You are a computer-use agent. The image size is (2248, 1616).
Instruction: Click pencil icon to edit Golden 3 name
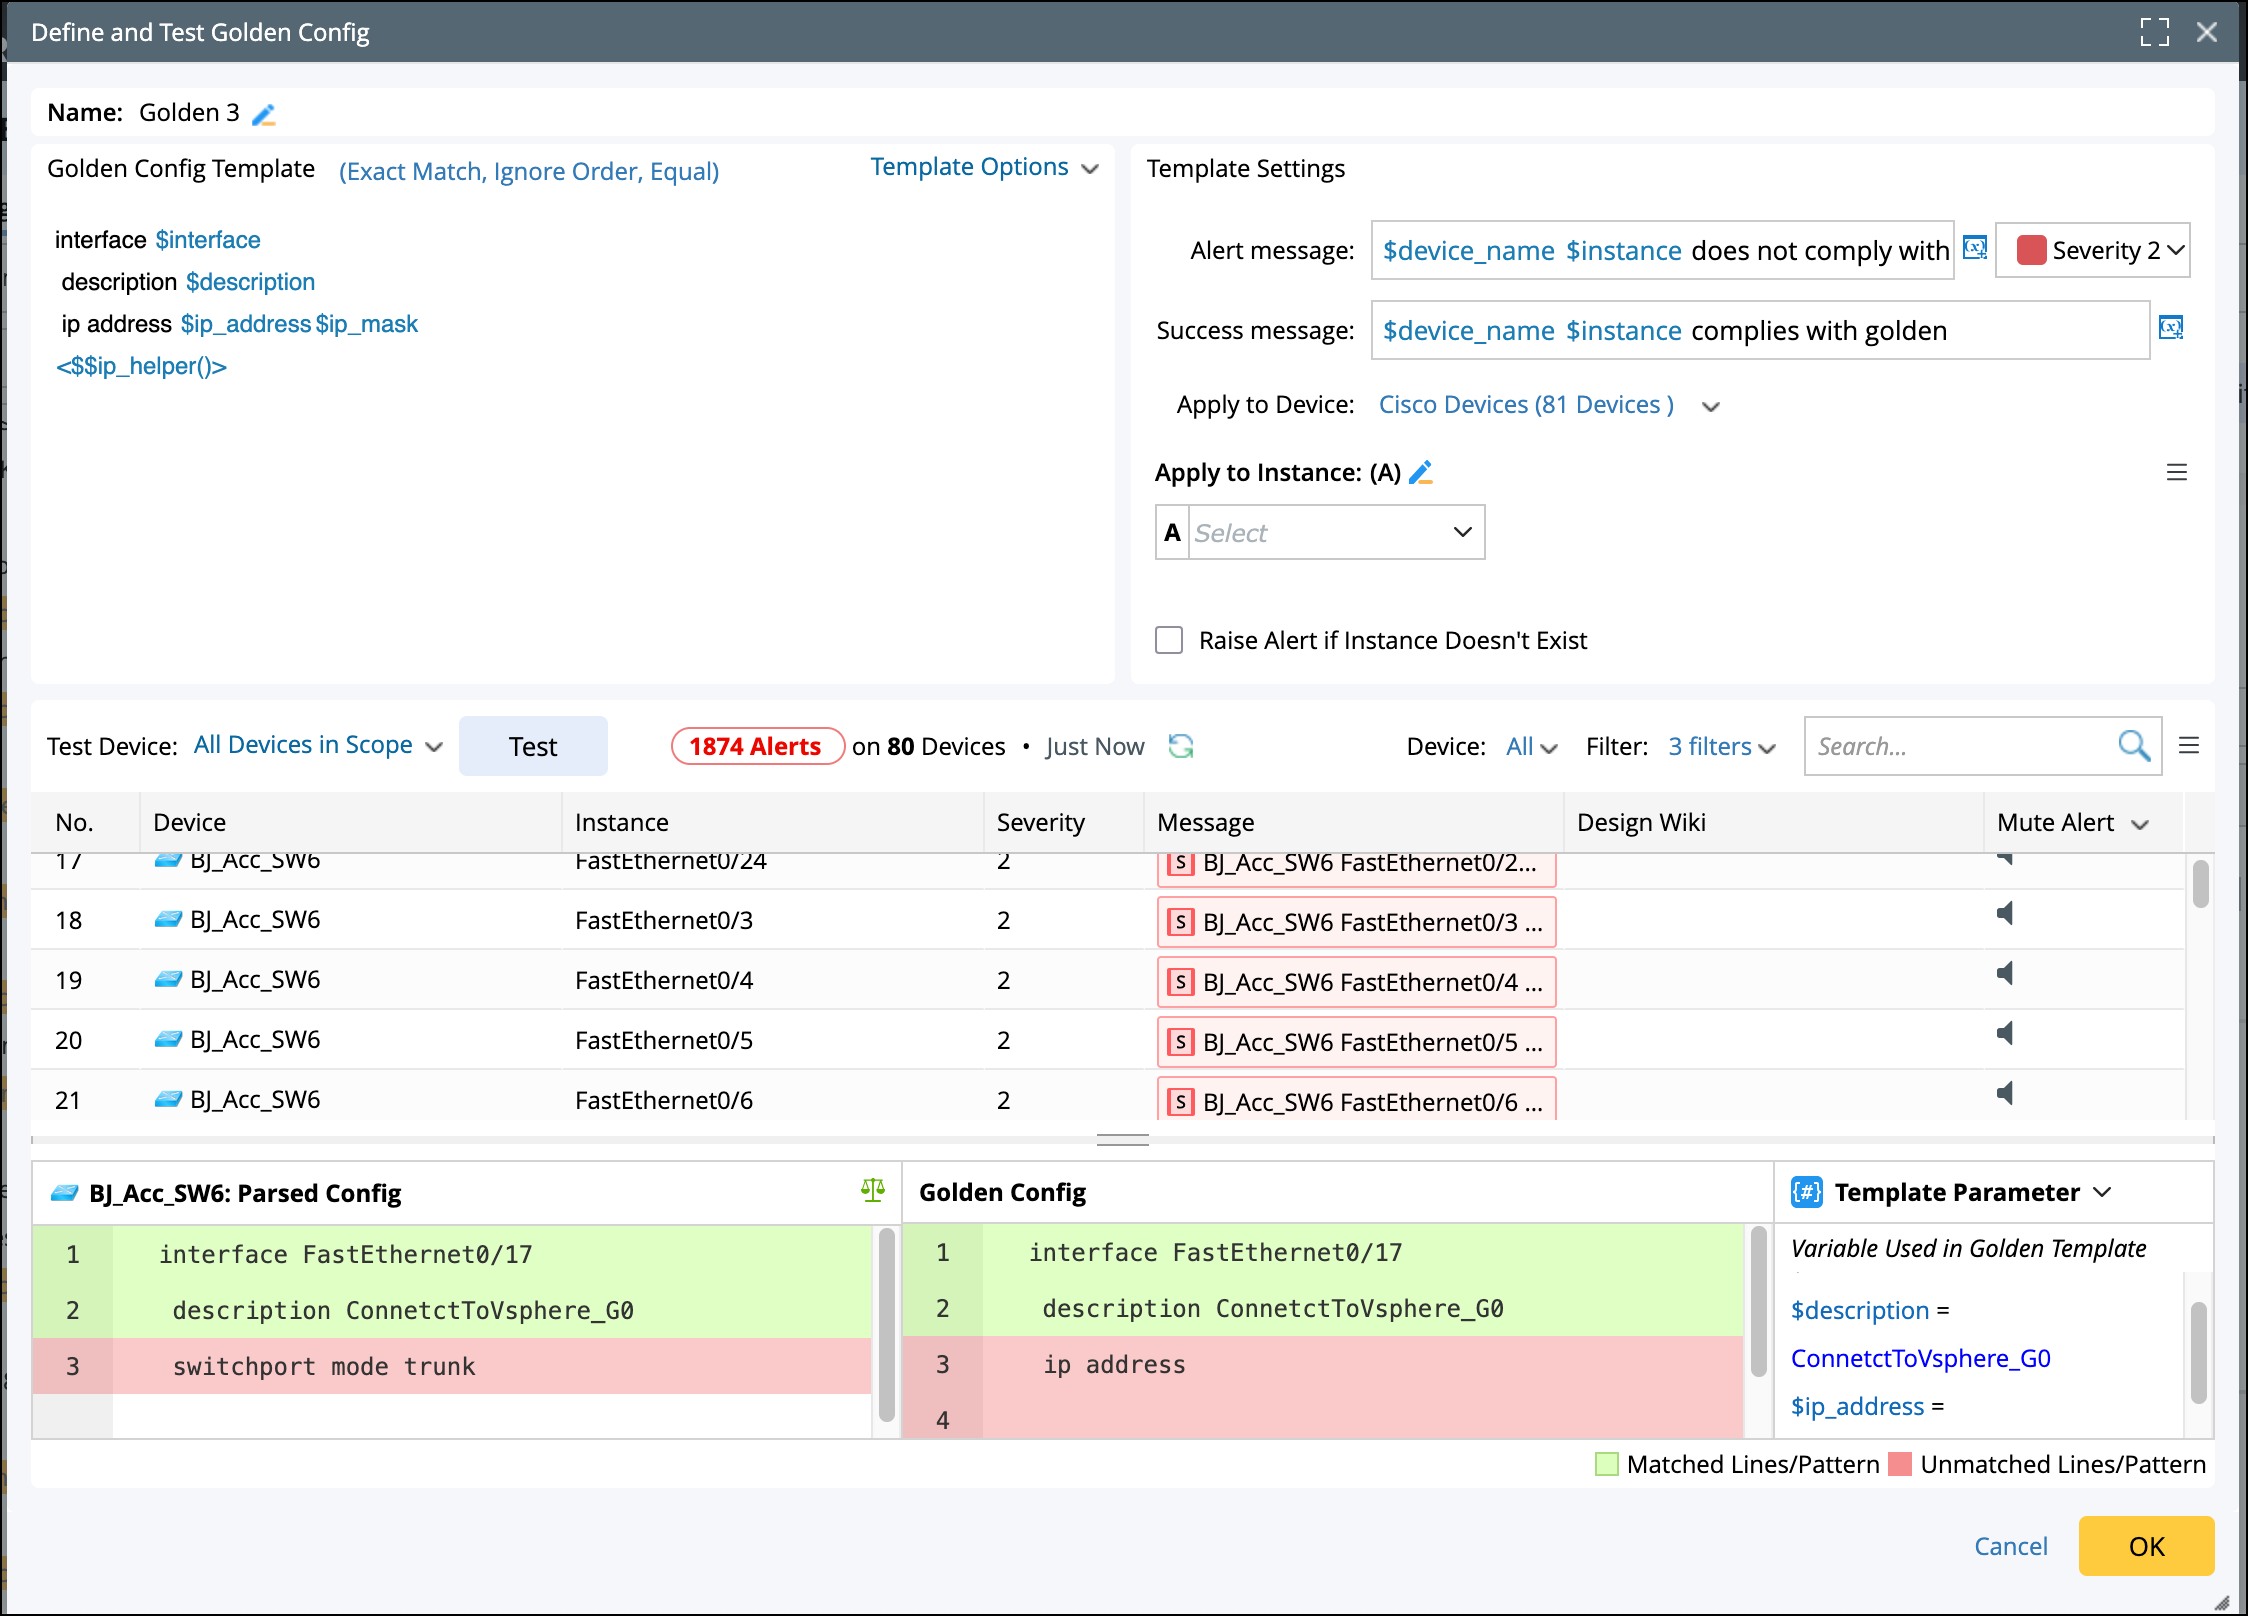point(264,115)
